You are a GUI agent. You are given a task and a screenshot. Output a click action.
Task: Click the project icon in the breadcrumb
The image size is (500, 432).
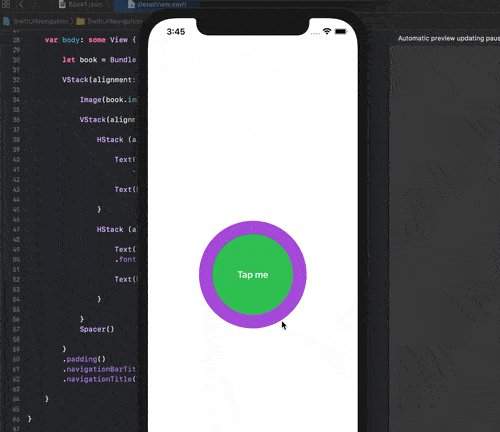click(x=6, y=22)
